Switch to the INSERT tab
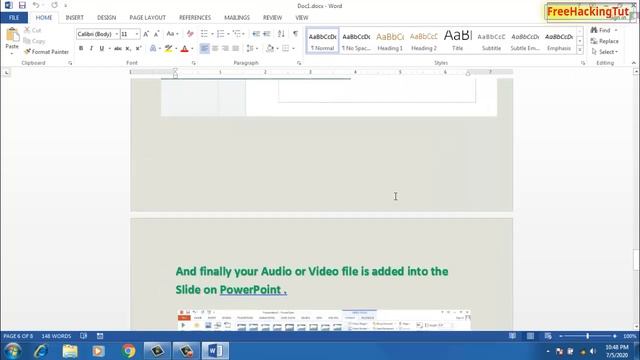This screenshot has width=640, height=360. (74, 18)
